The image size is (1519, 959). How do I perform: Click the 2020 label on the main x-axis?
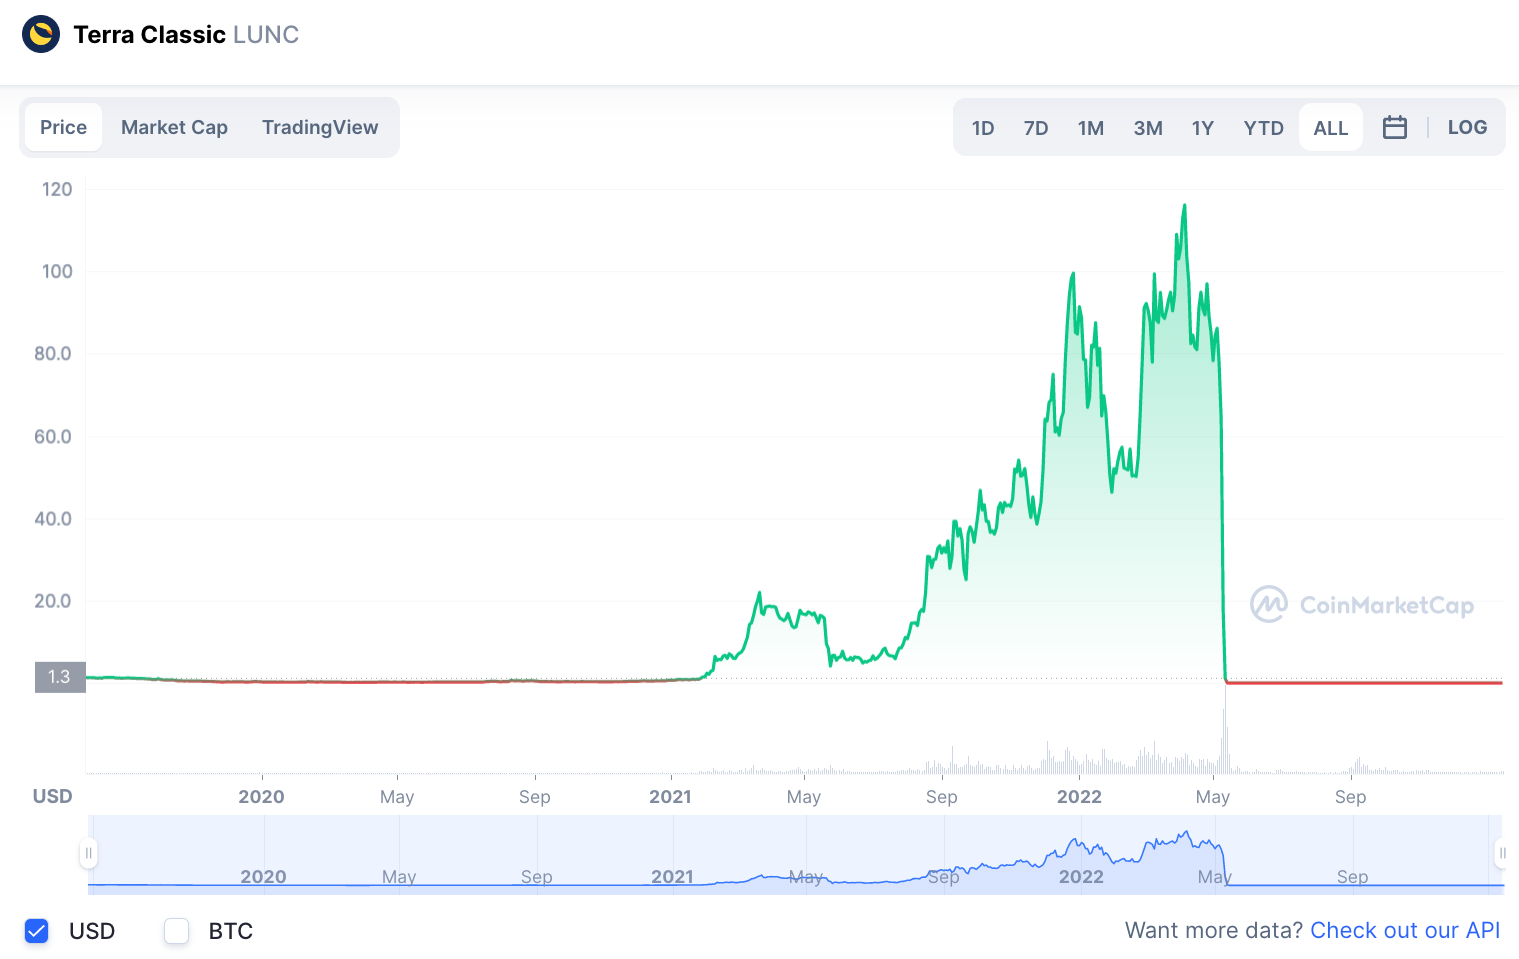261,797
